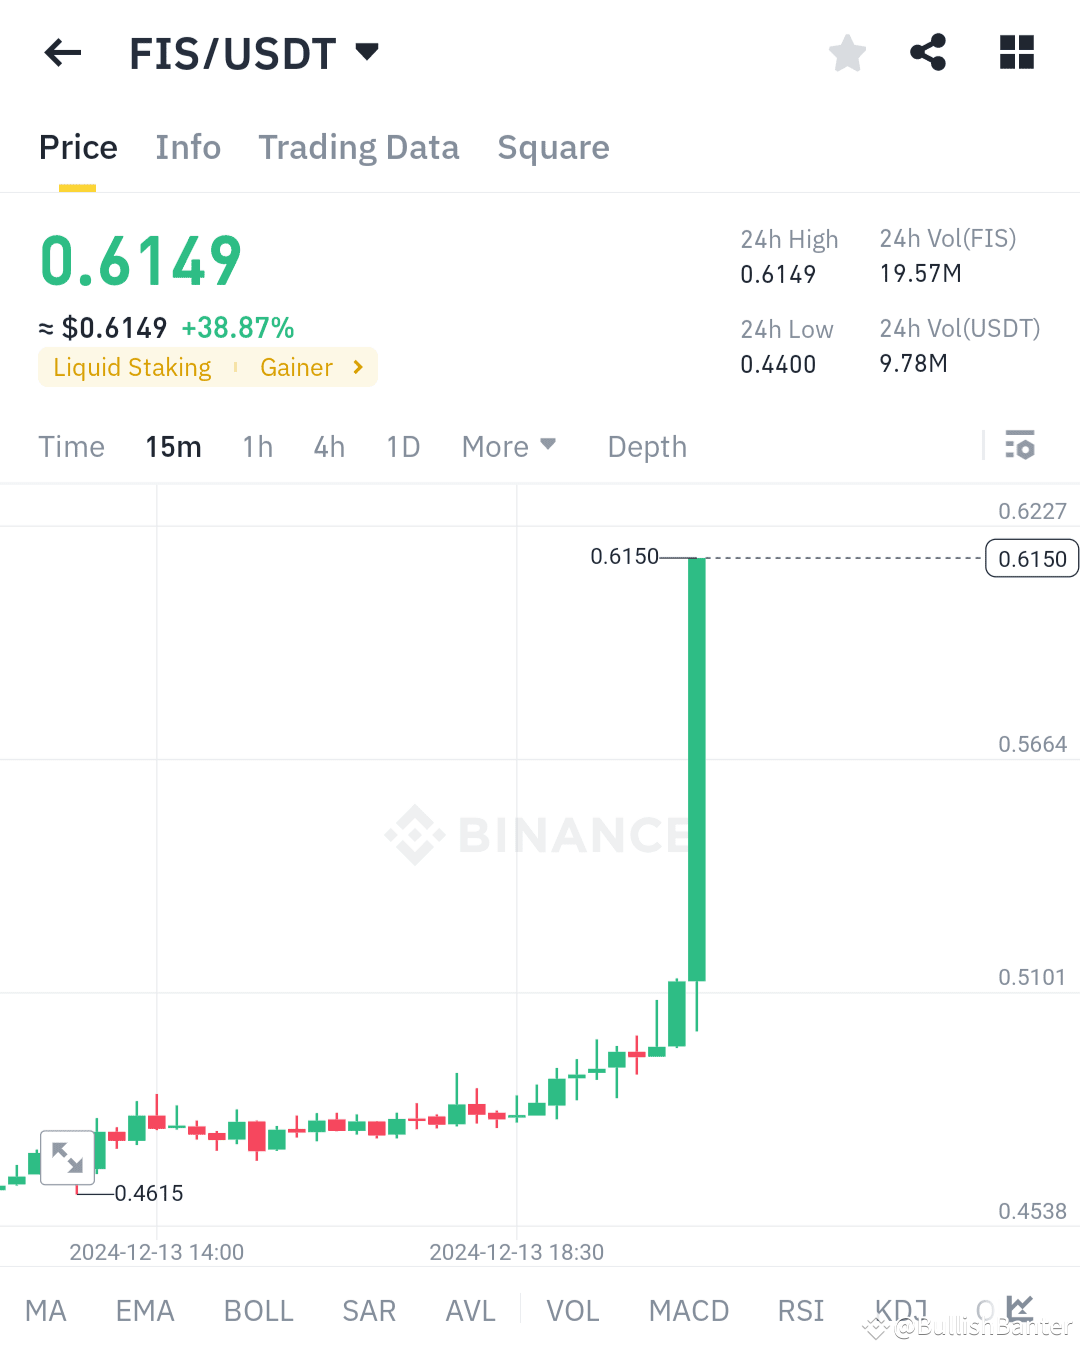Switch chart to 1D interval
The height and width of the screenshot is (1349, 1080).
[402, 446]
